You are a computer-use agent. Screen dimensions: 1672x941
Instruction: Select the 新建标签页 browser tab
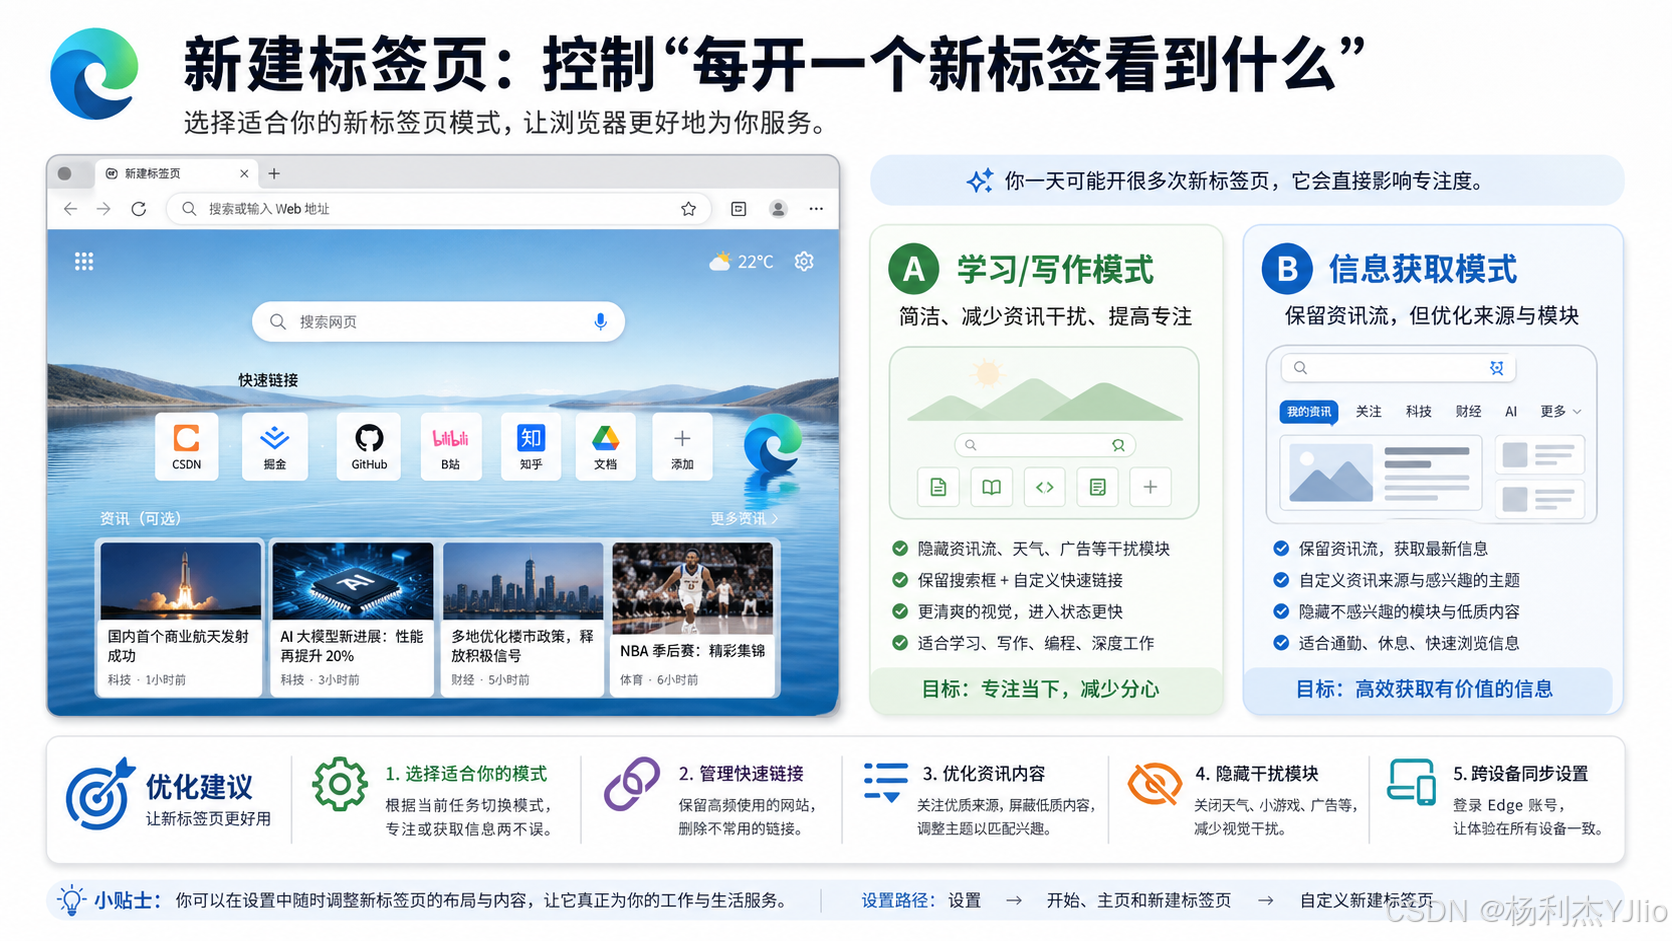175,173
